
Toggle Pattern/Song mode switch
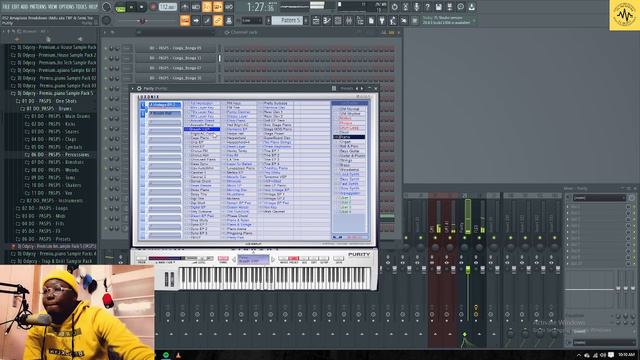[x=120, y=7]
